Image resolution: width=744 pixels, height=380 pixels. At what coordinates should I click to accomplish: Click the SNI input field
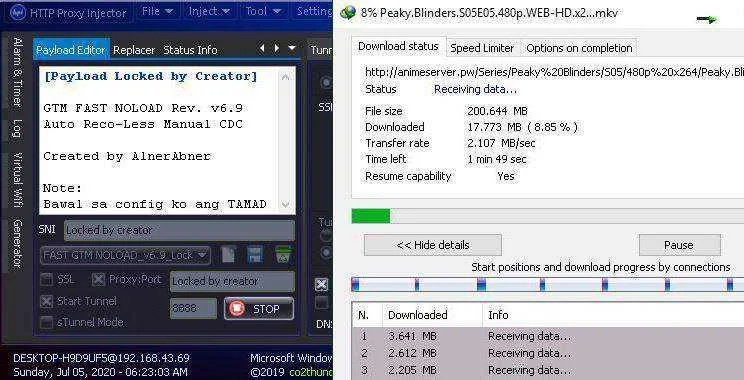[x=179, y=231]
